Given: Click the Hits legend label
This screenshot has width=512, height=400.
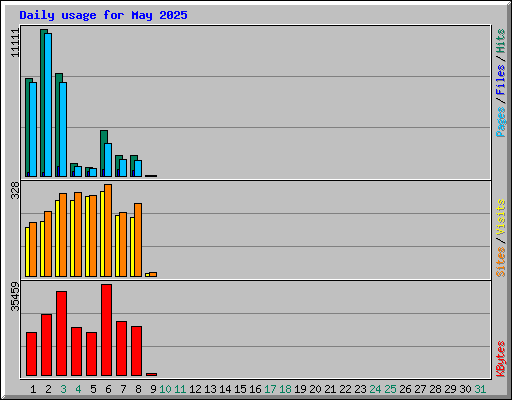Looking at the screenshot, I should 500,41.
